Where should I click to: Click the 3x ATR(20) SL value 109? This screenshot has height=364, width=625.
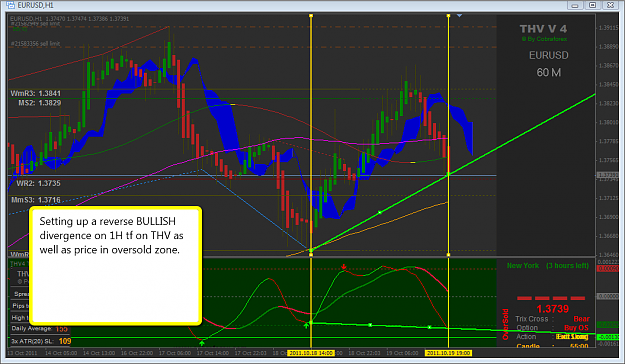click(65, 341)
